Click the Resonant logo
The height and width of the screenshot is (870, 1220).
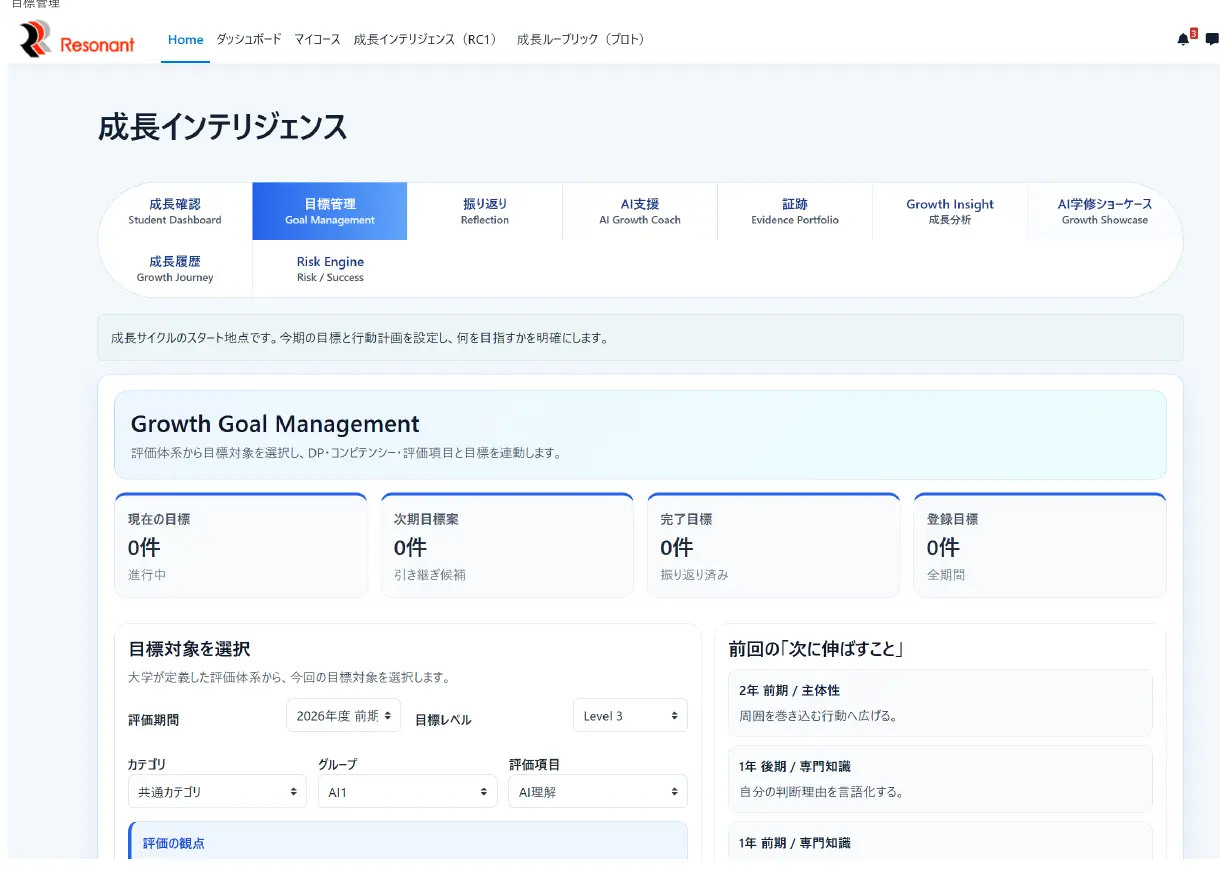pyautogui.click(x=77, y=40)
